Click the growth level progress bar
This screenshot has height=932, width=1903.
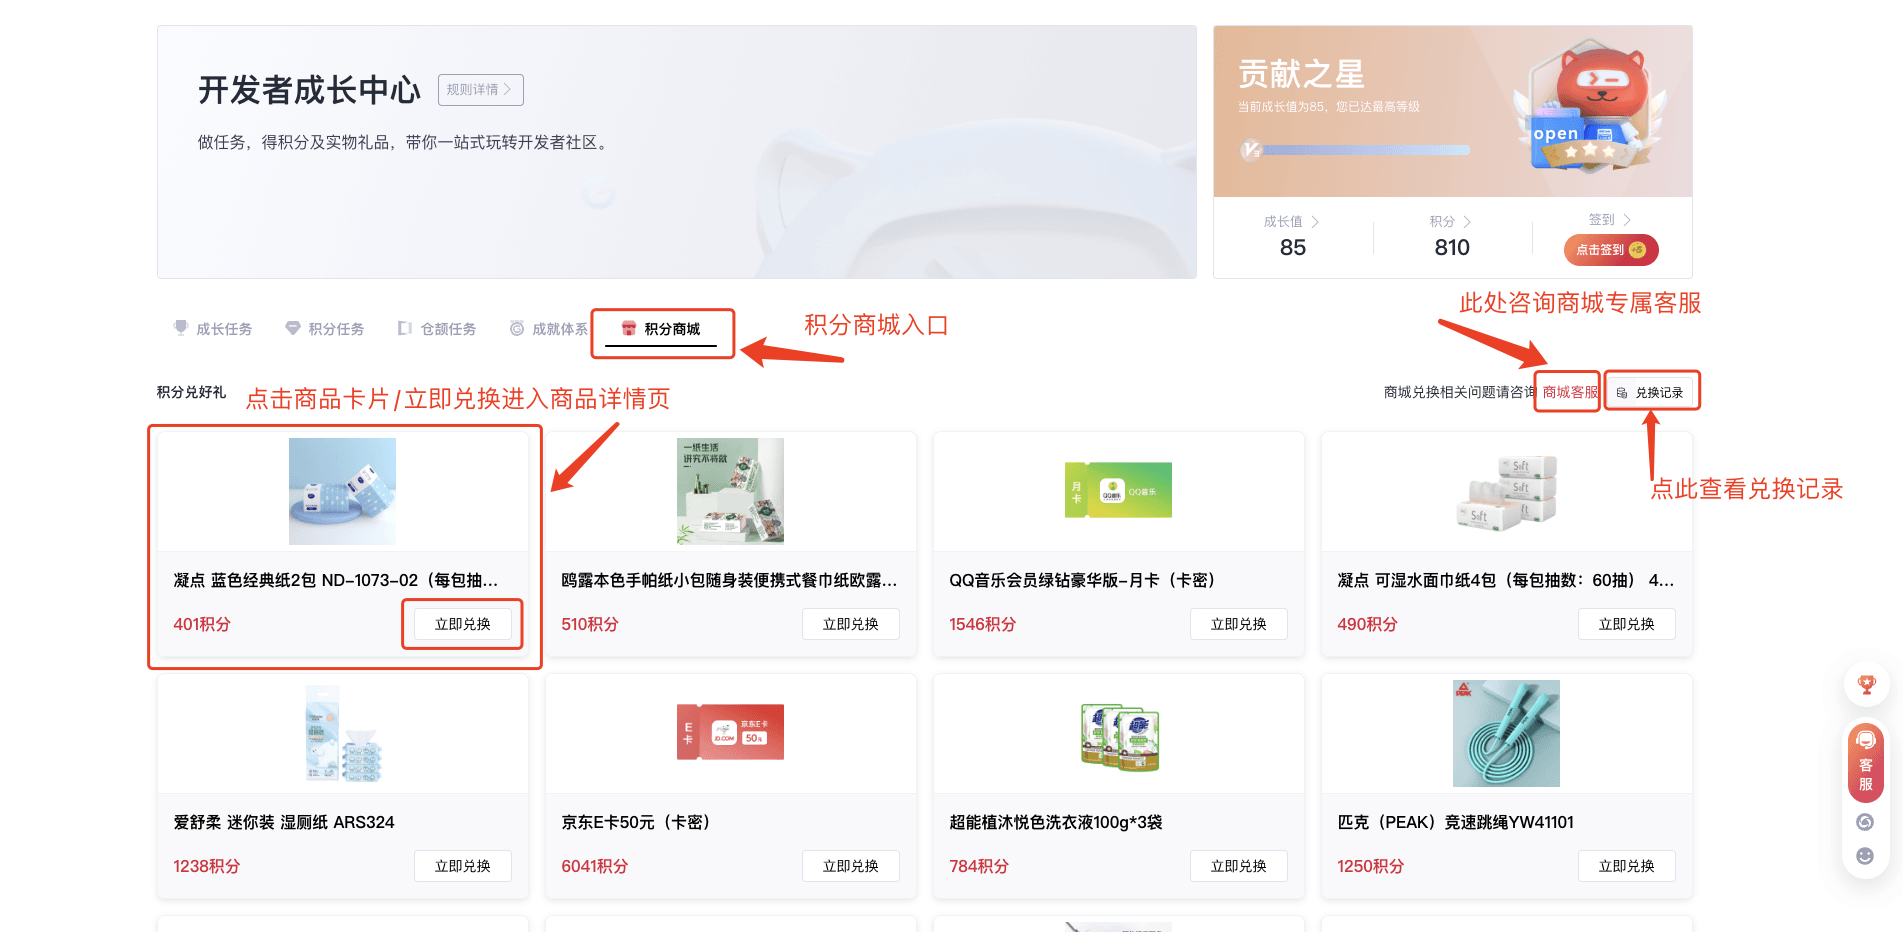(x=1360, y=151)
